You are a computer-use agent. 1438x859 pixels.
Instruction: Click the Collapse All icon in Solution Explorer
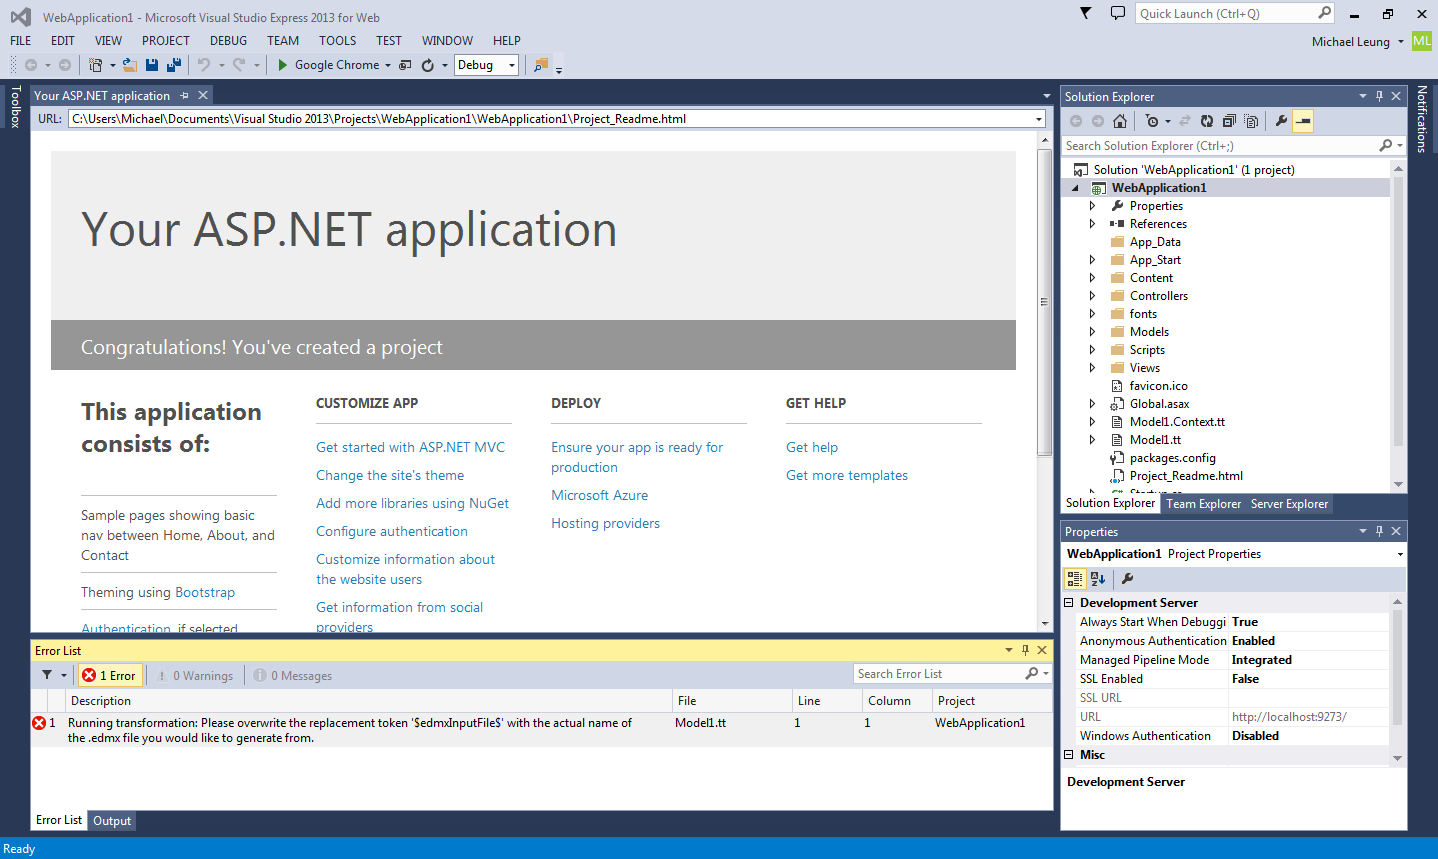1229,121
